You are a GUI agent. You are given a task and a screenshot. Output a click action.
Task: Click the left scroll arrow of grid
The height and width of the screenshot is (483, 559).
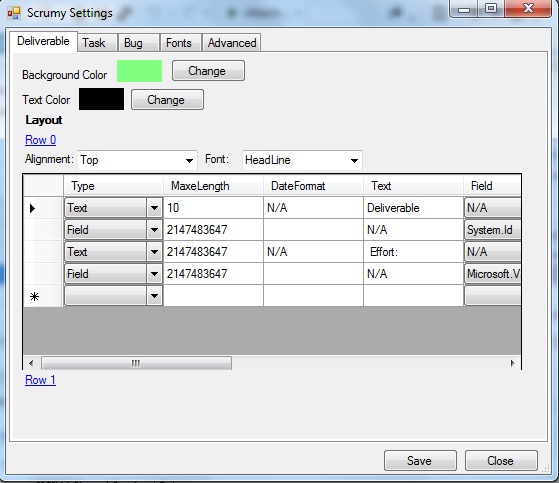pyautogui.click(x=31, y=363)
